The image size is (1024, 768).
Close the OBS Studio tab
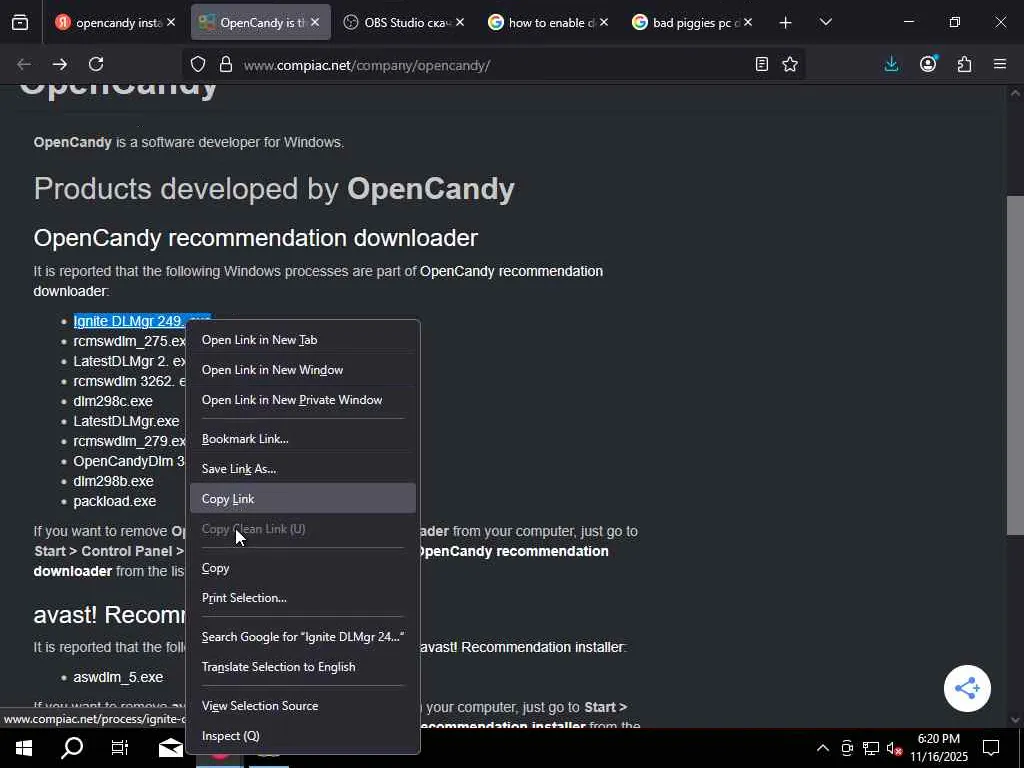tap(460, 22)
